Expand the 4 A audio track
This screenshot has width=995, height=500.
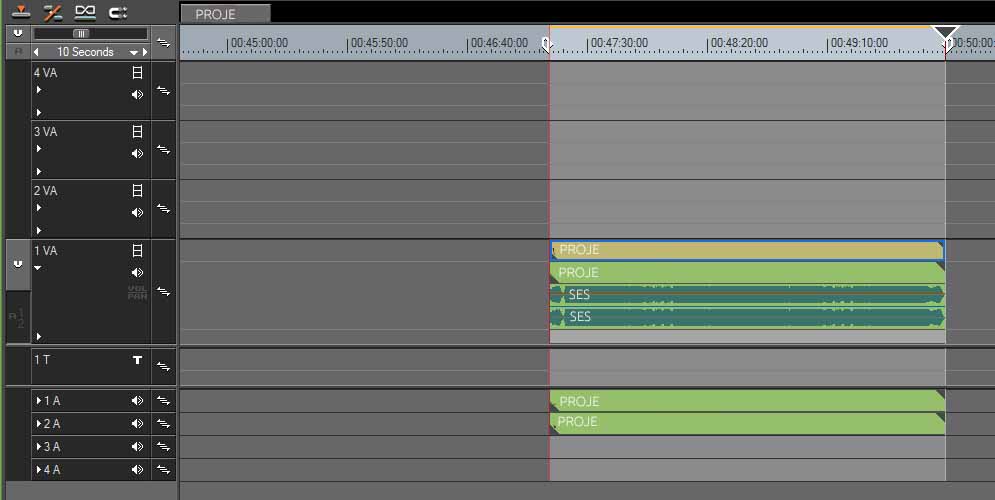click(x=39, y=470)
